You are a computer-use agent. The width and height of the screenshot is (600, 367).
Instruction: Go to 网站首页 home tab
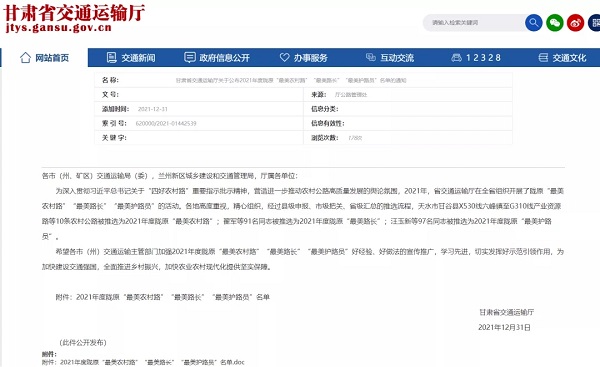(x=44, y=58)
